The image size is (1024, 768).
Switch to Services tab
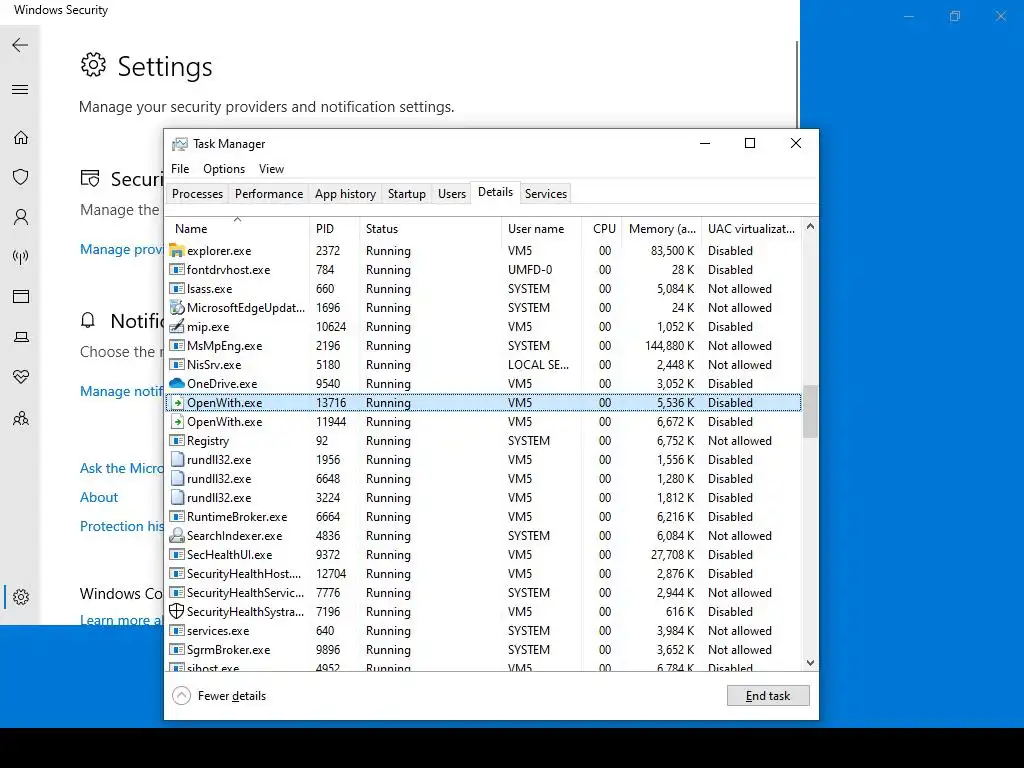546,194
